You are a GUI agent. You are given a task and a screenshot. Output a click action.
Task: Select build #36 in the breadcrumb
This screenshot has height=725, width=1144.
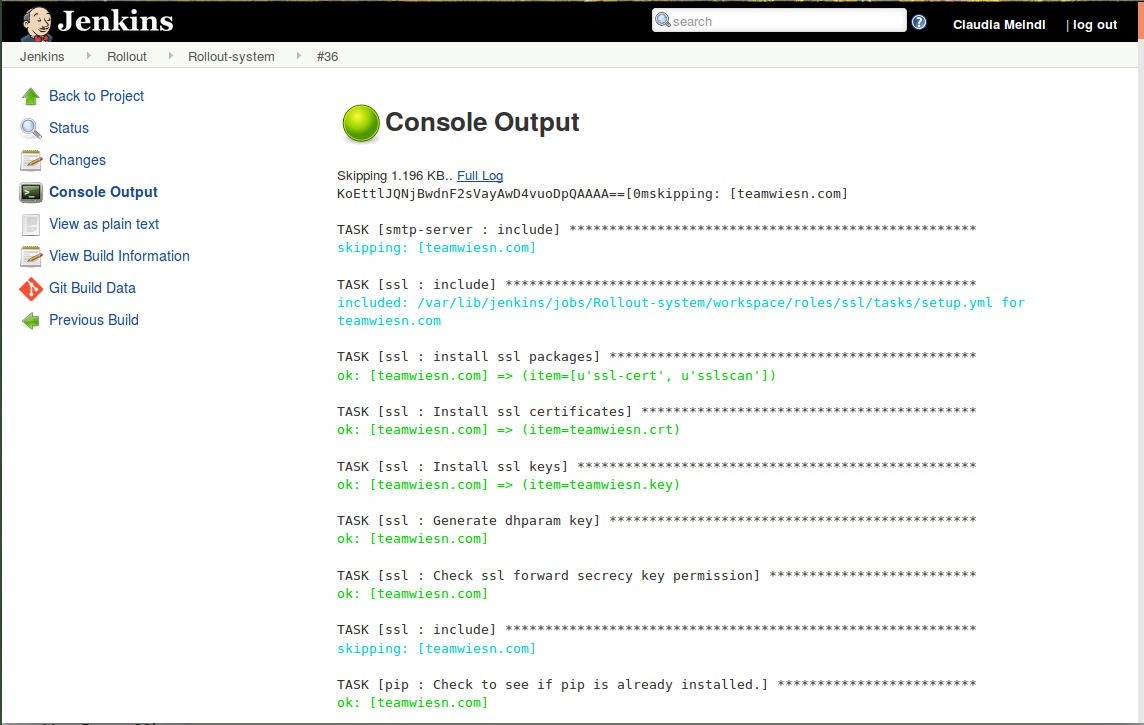coord(328,57)
